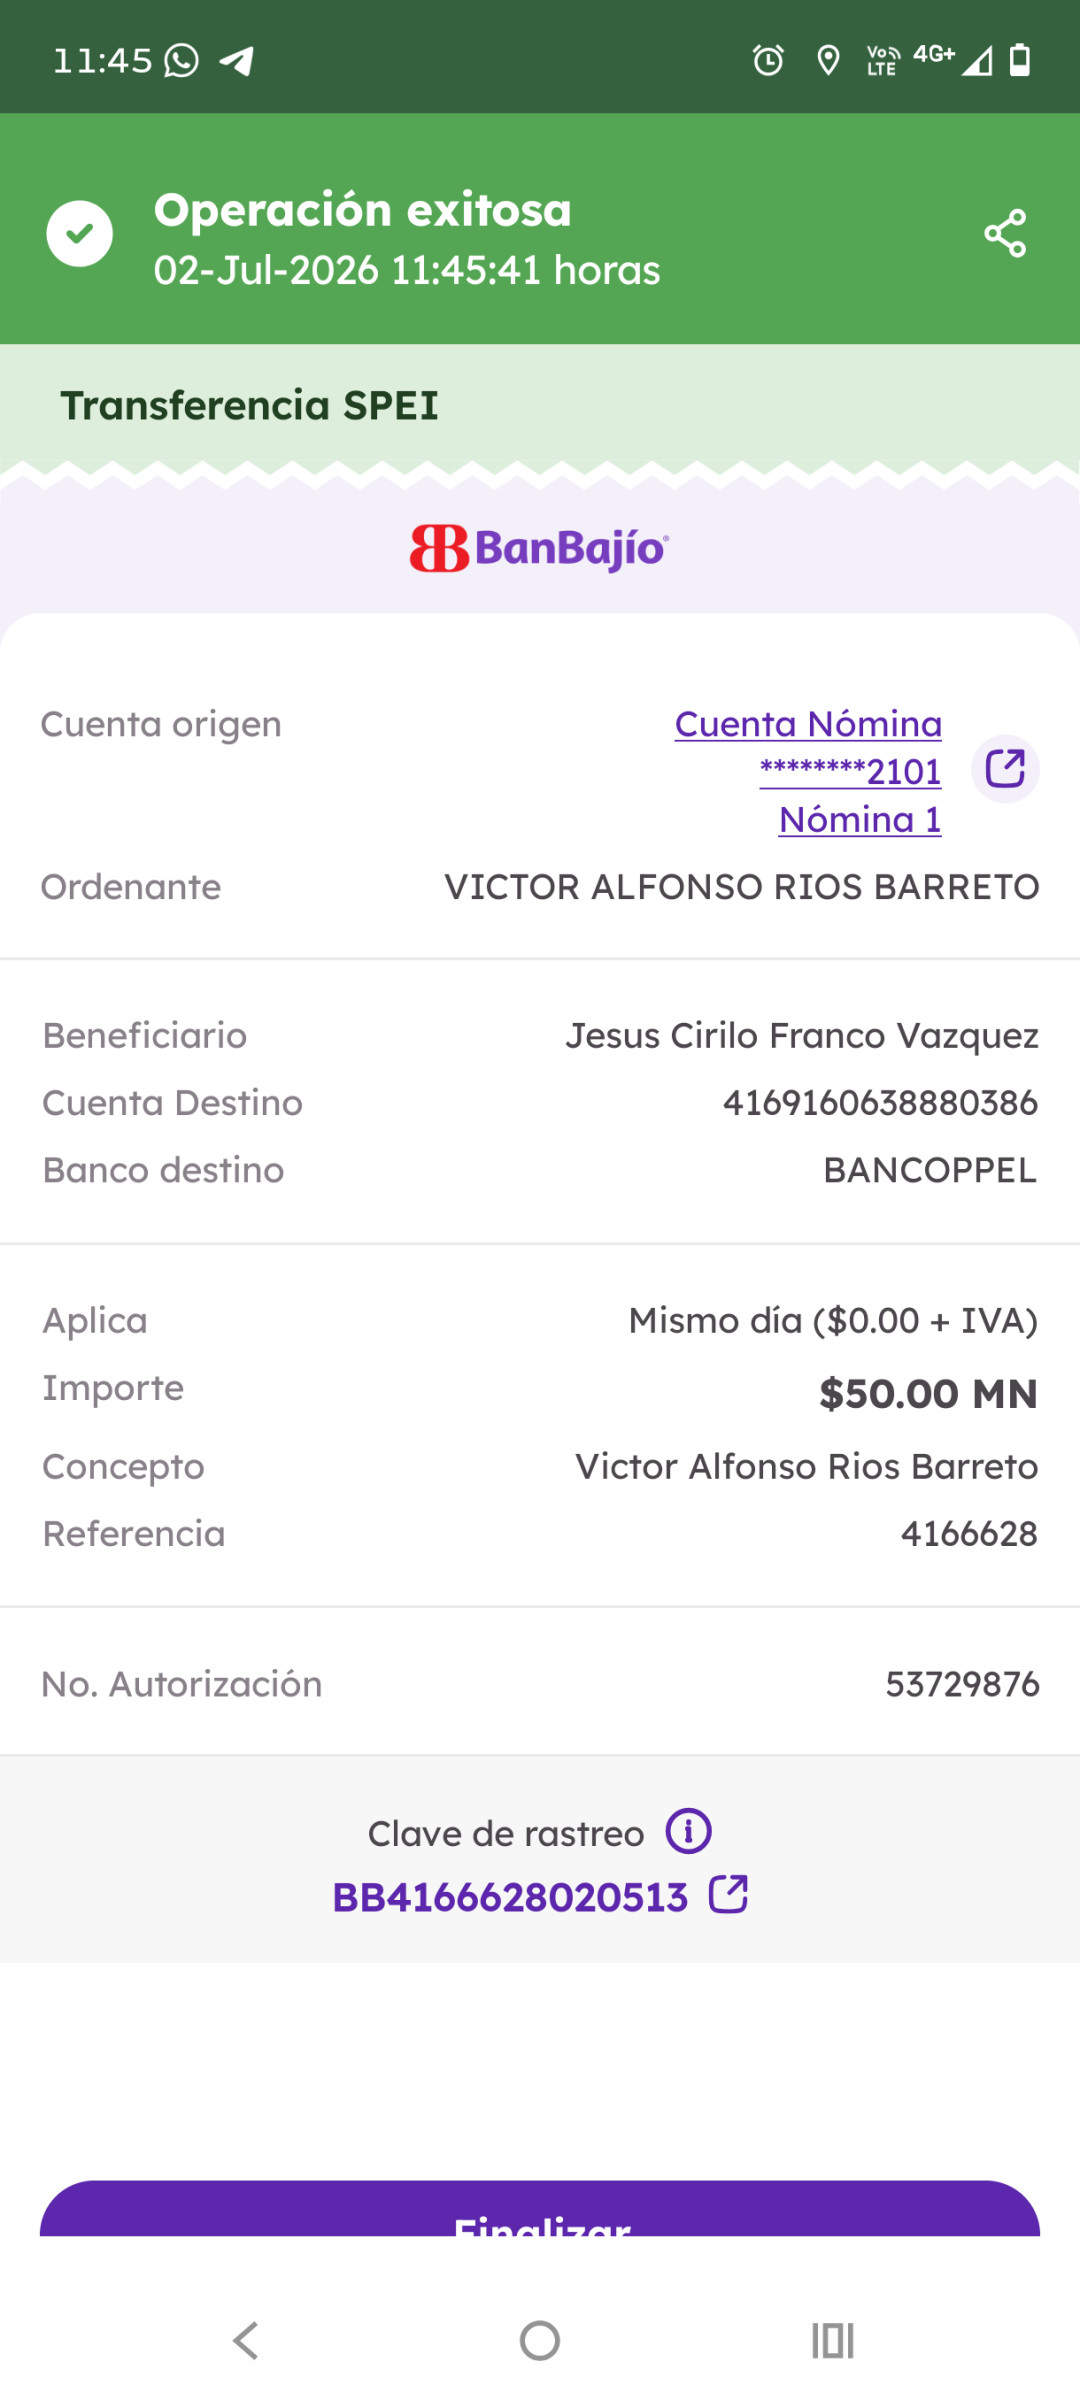This screenshot has width=1080, height=2400.
Task: Select the destination account number 4169160638880386
Action: point(880,1103)
